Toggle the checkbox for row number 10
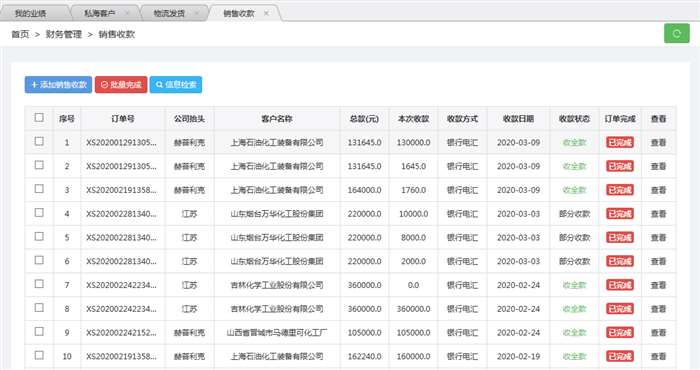Viewport: 700px width, 370px height. pos(39,355)
